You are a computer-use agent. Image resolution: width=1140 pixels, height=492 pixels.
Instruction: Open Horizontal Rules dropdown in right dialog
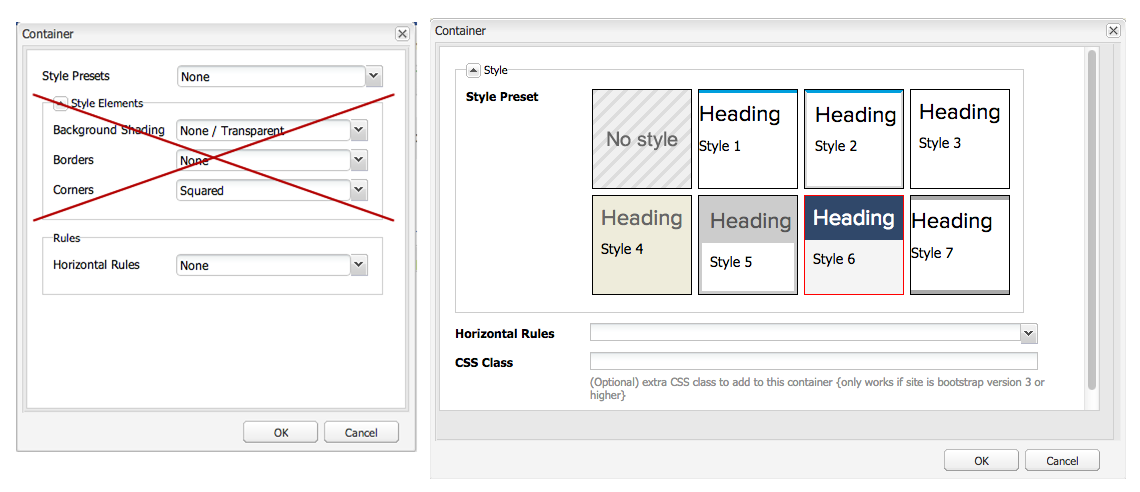pos(1028,334)
